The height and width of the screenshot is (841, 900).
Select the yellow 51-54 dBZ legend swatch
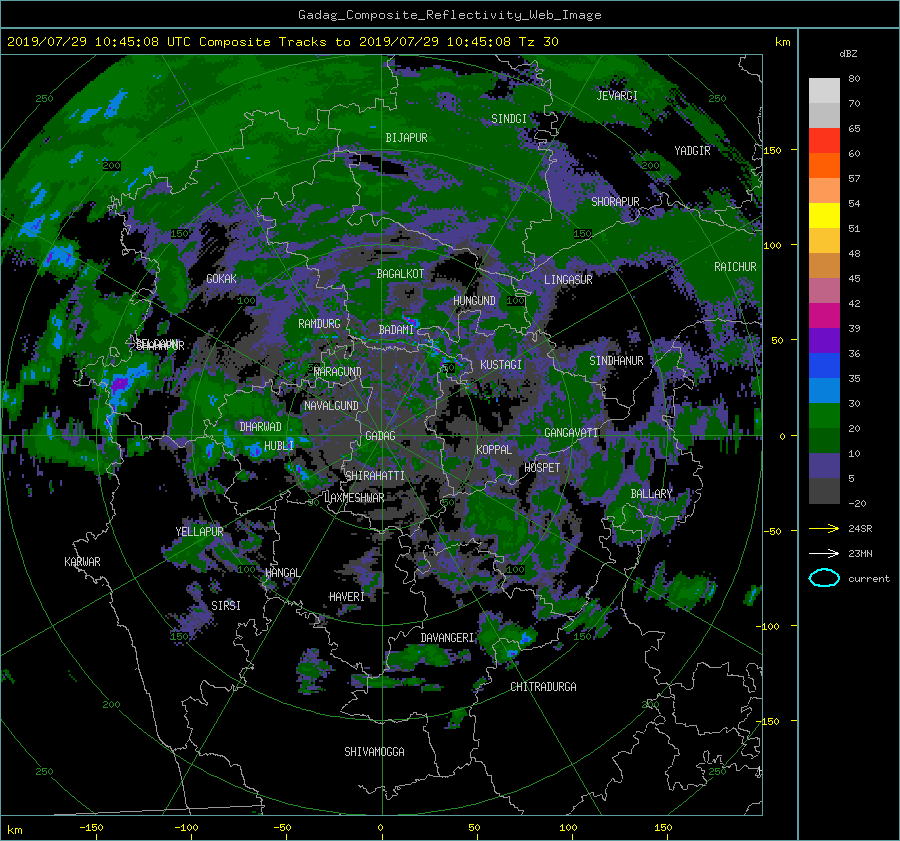point(824,215)
